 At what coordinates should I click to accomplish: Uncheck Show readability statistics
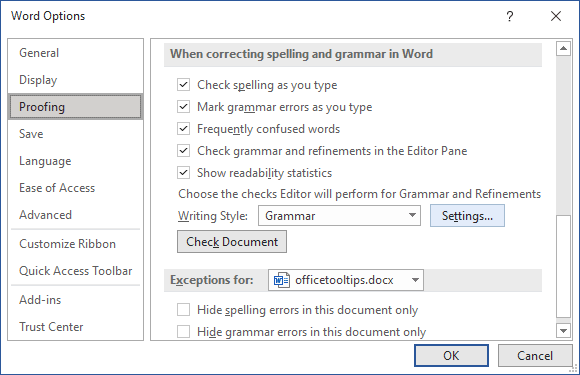pyautogui.click(x=183, y=173)
